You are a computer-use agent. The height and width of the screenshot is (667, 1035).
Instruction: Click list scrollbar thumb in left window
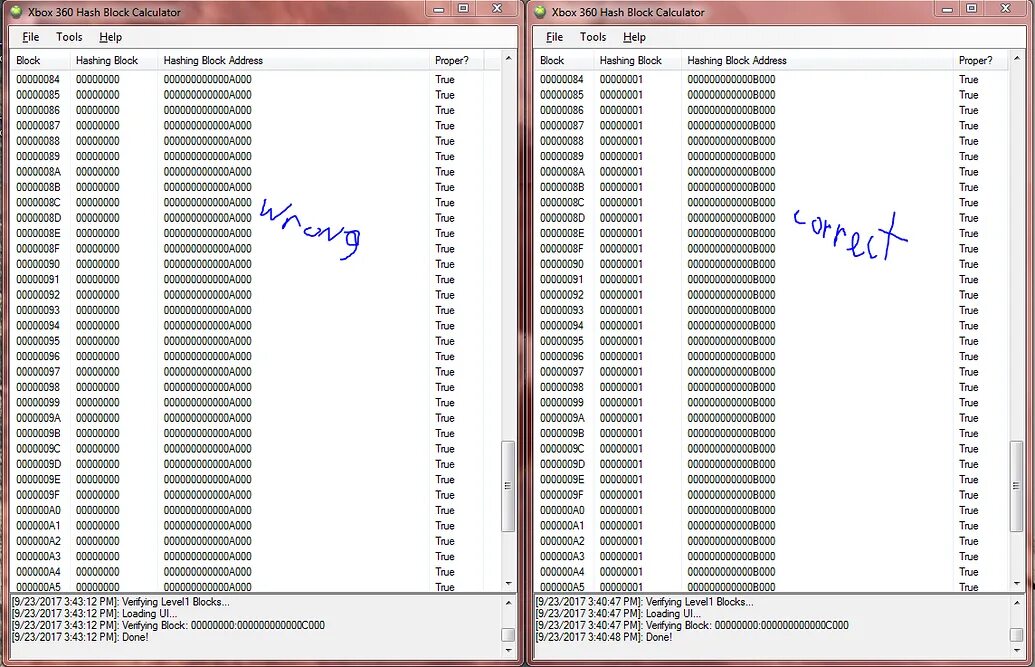click(x=508, y=486)
